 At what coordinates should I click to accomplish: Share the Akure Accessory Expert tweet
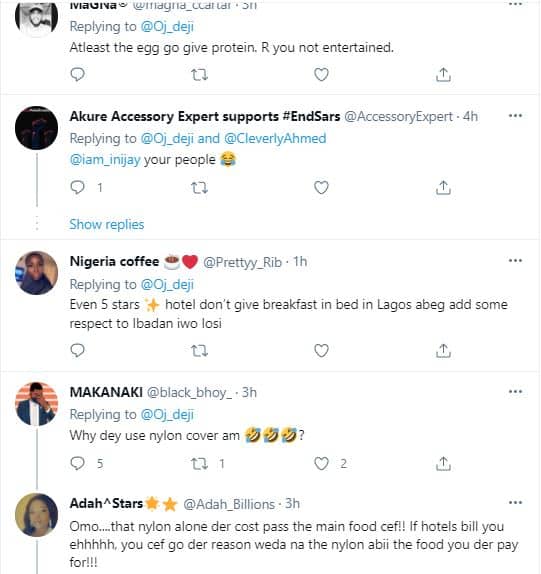443,188
